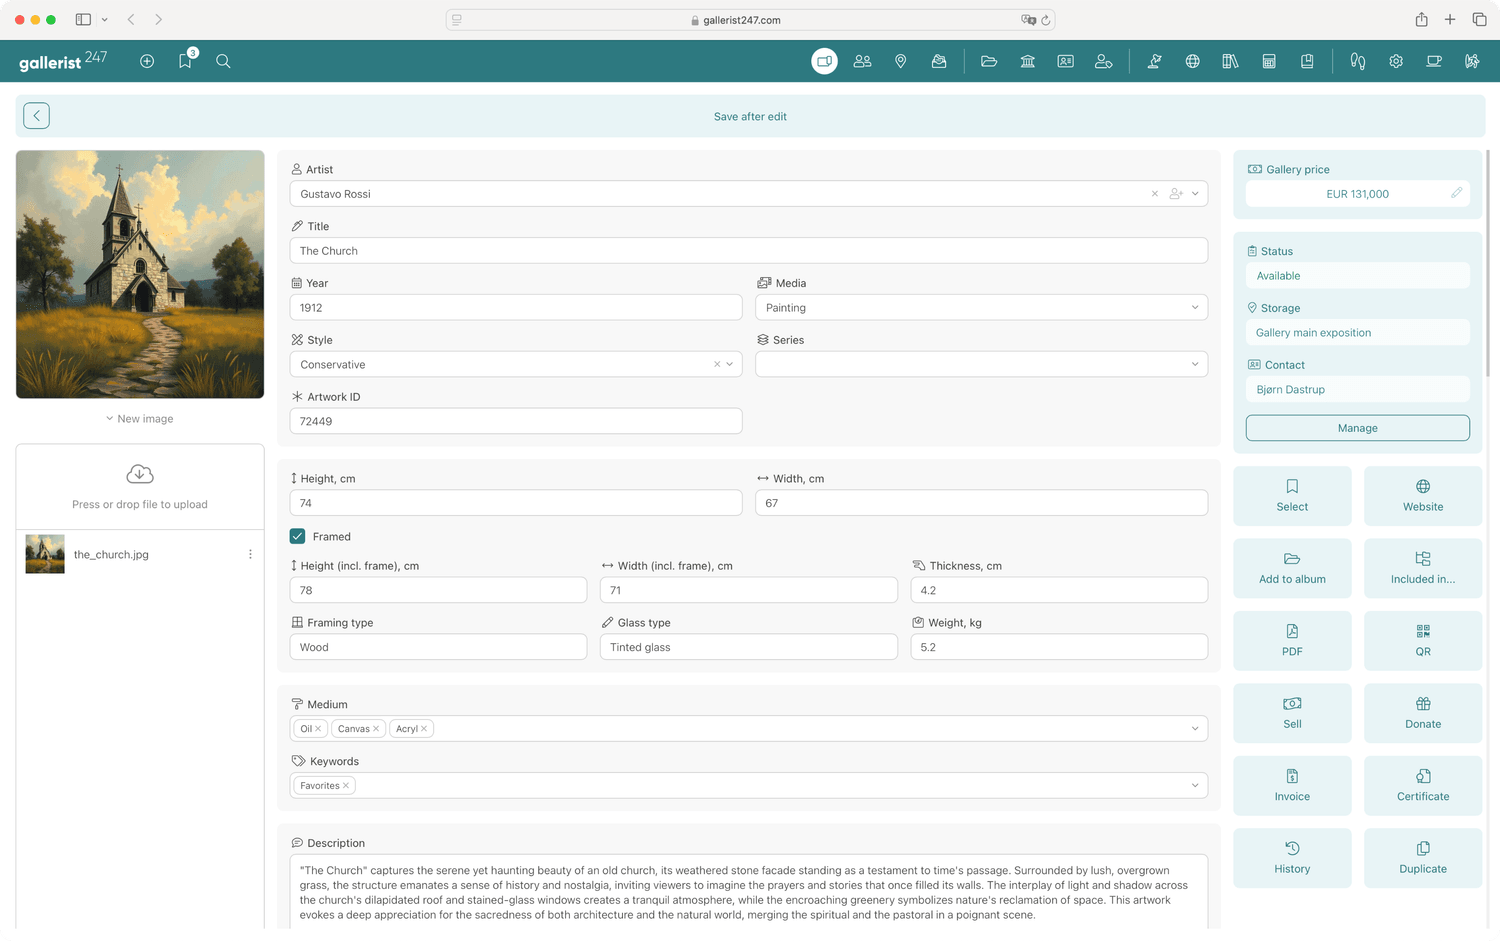Click the contacts people icon in navbar

click(x=862, y=61)
